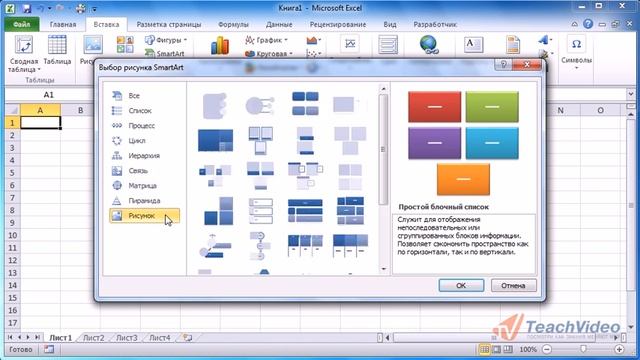This screenshot has height=360, width=640.
Task: Click the Save icon in quick access toolbar
Action: click(x=27, y=8)
